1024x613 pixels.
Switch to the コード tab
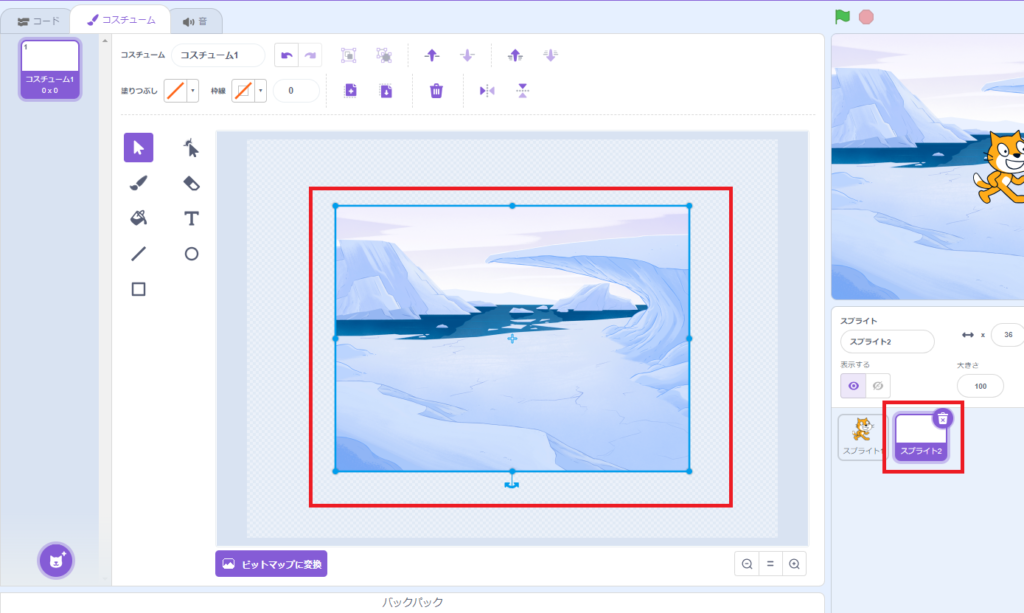point(38,20)
